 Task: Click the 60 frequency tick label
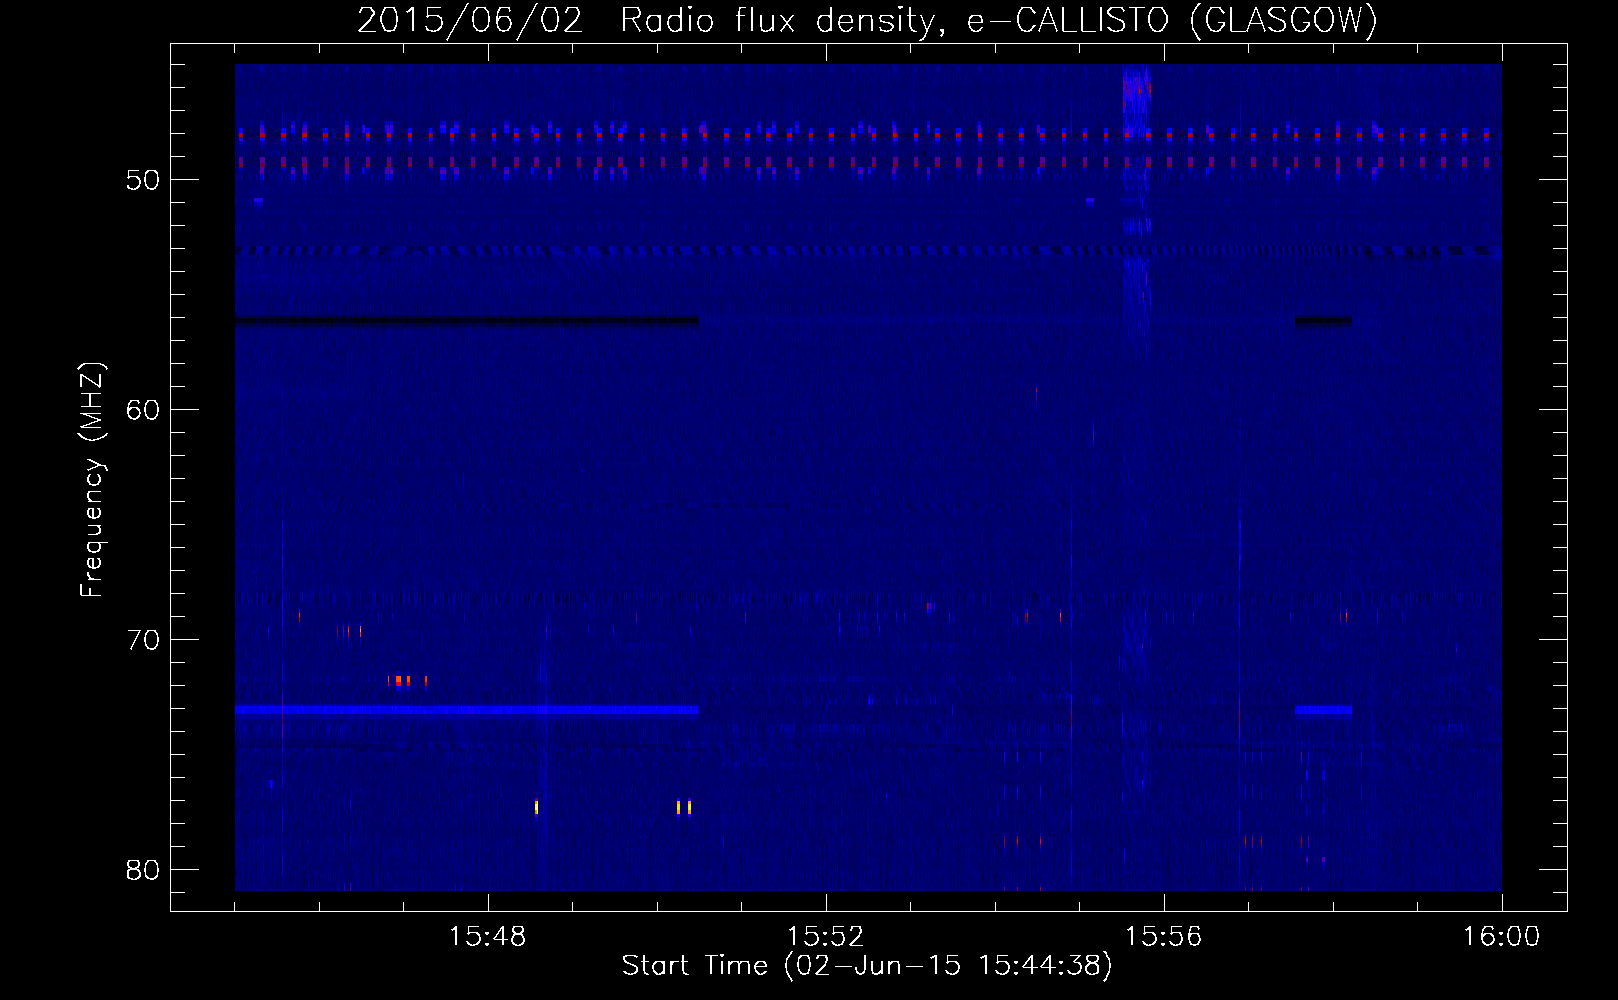point(143,410)
